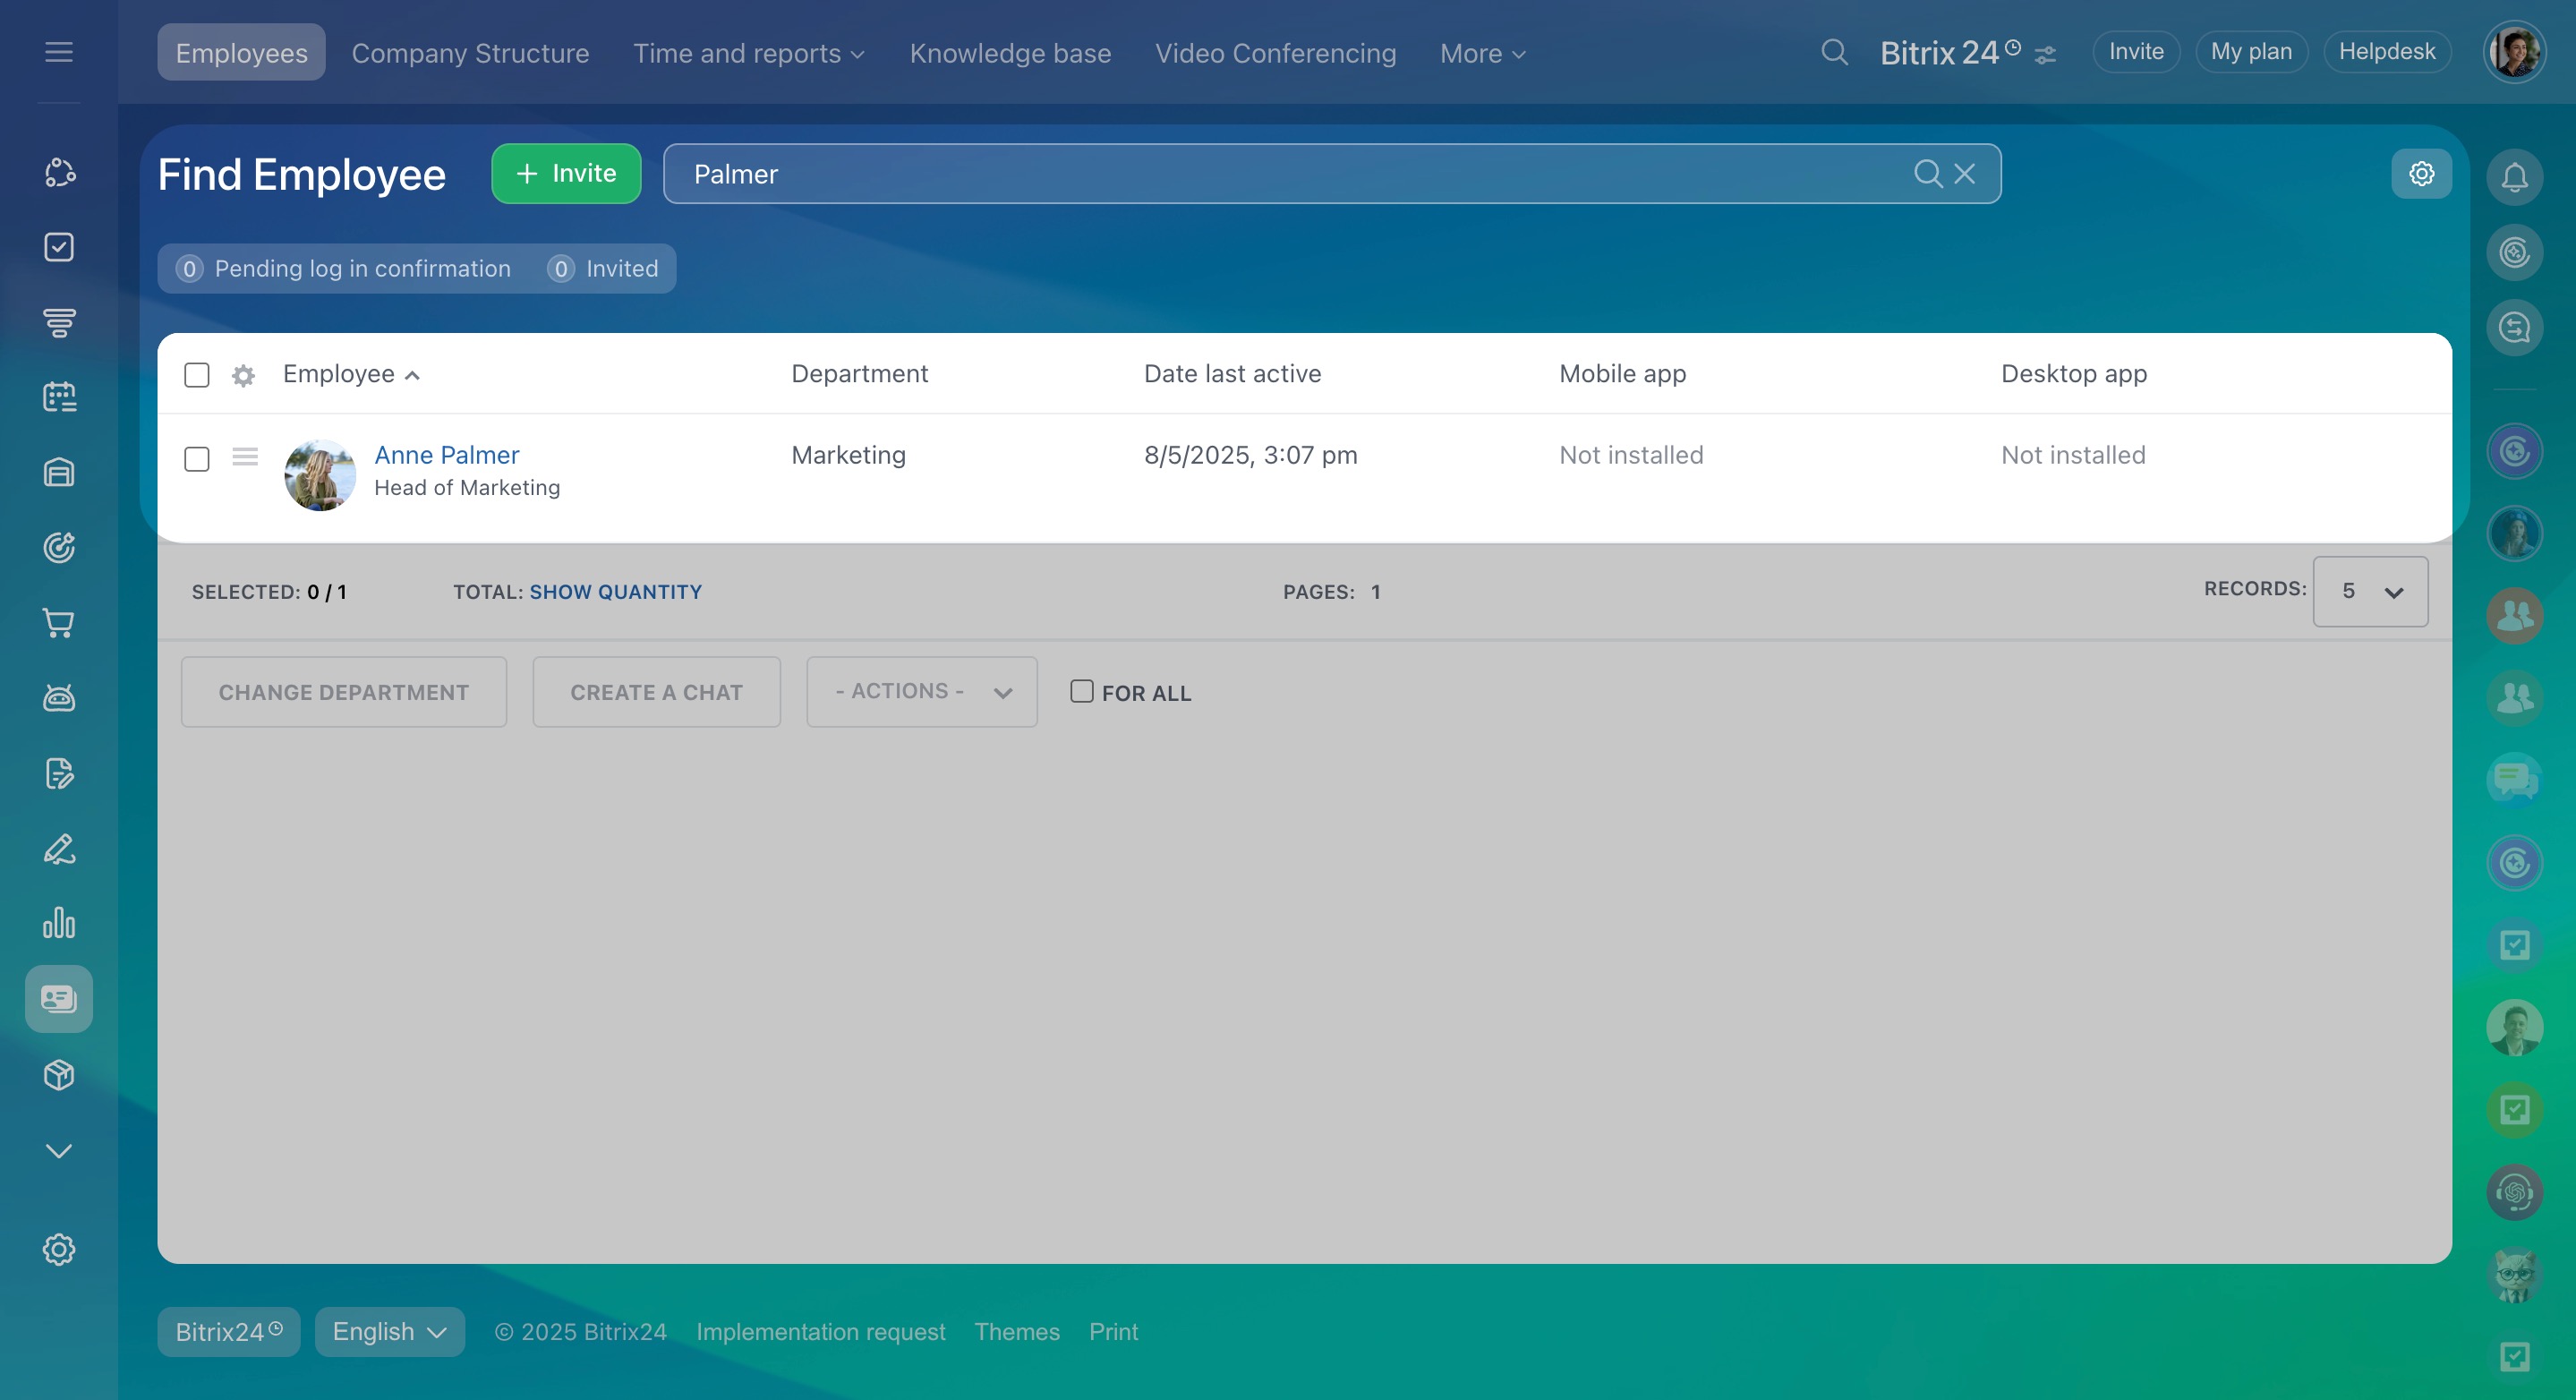The image size is (2576, 1400).
Task: Open the Records per page dropdown
Action: coord(2369,592)
